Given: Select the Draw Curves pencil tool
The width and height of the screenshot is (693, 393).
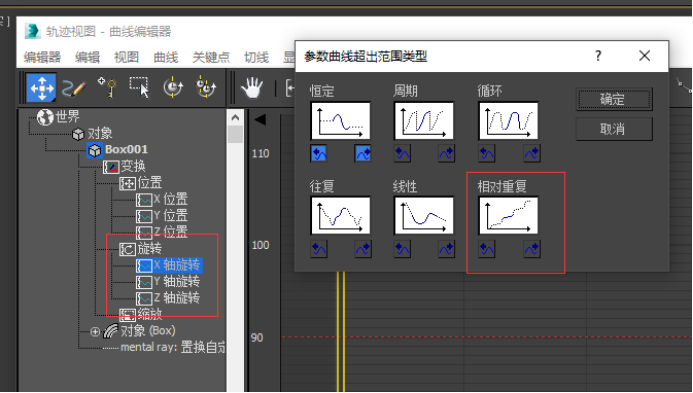Looking at the screenshot, I should (x=74, y=88).
